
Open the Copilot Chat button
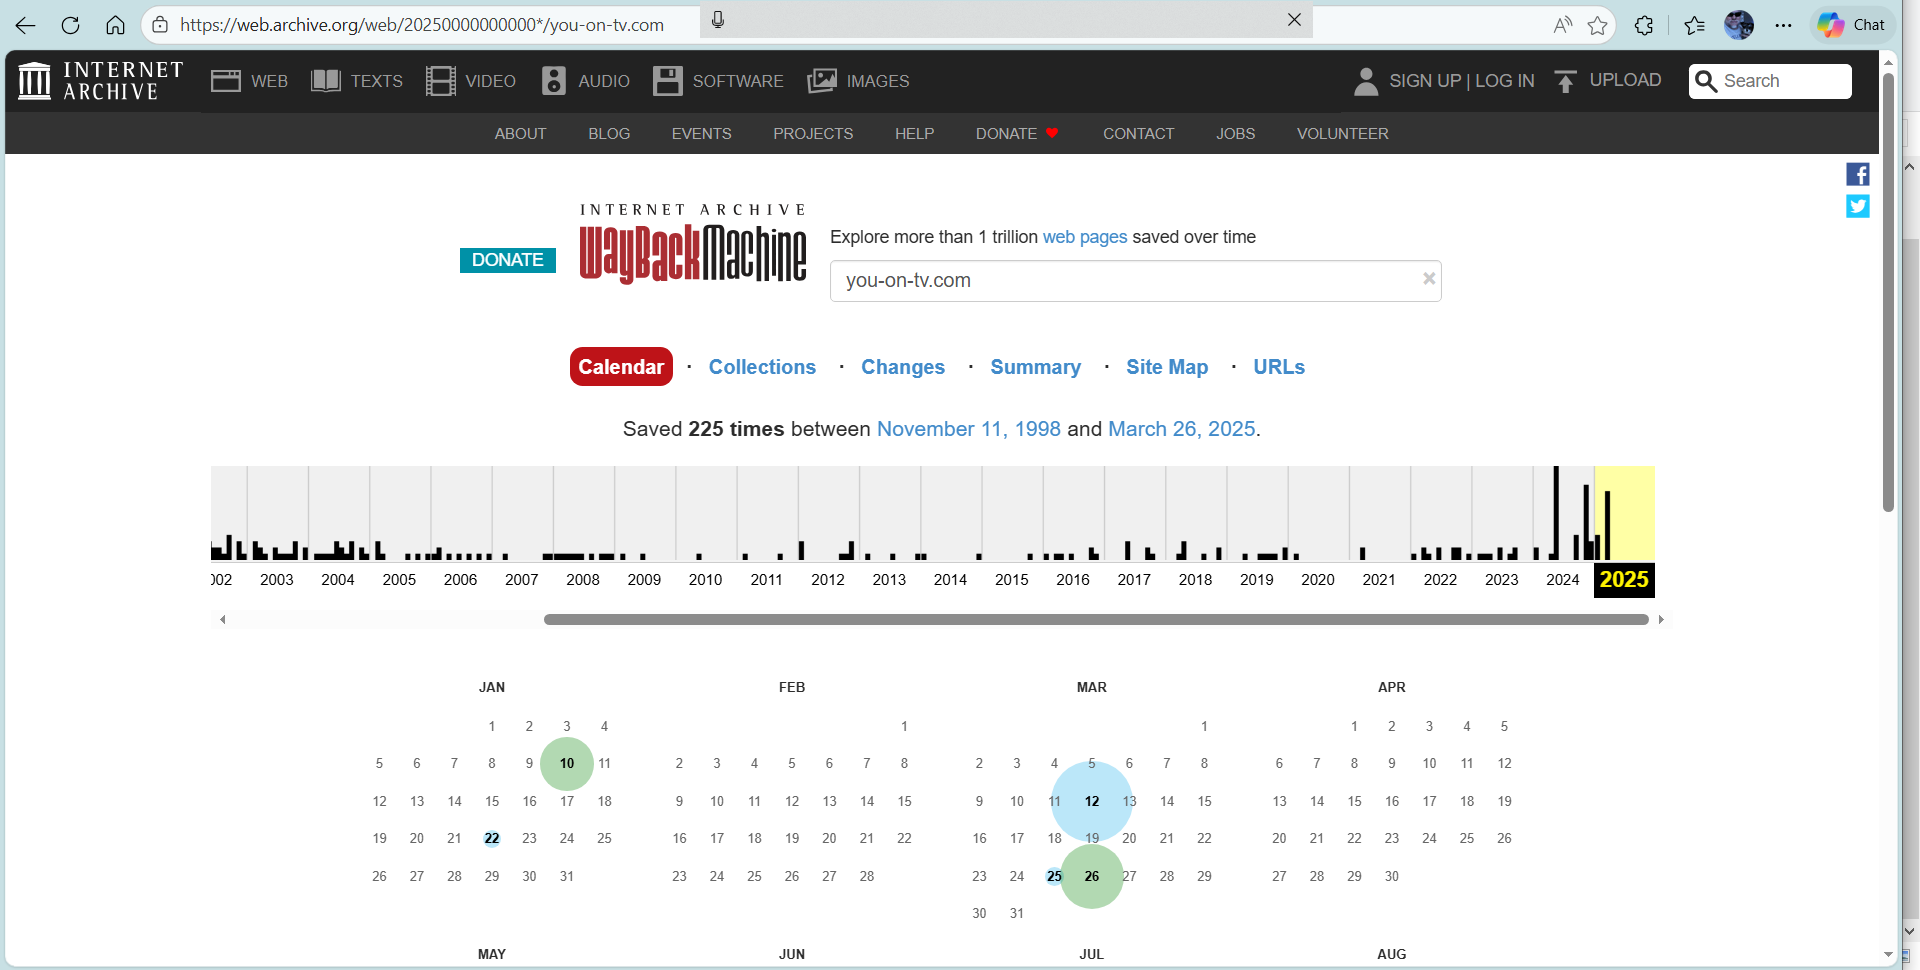tap(1852, 25)
